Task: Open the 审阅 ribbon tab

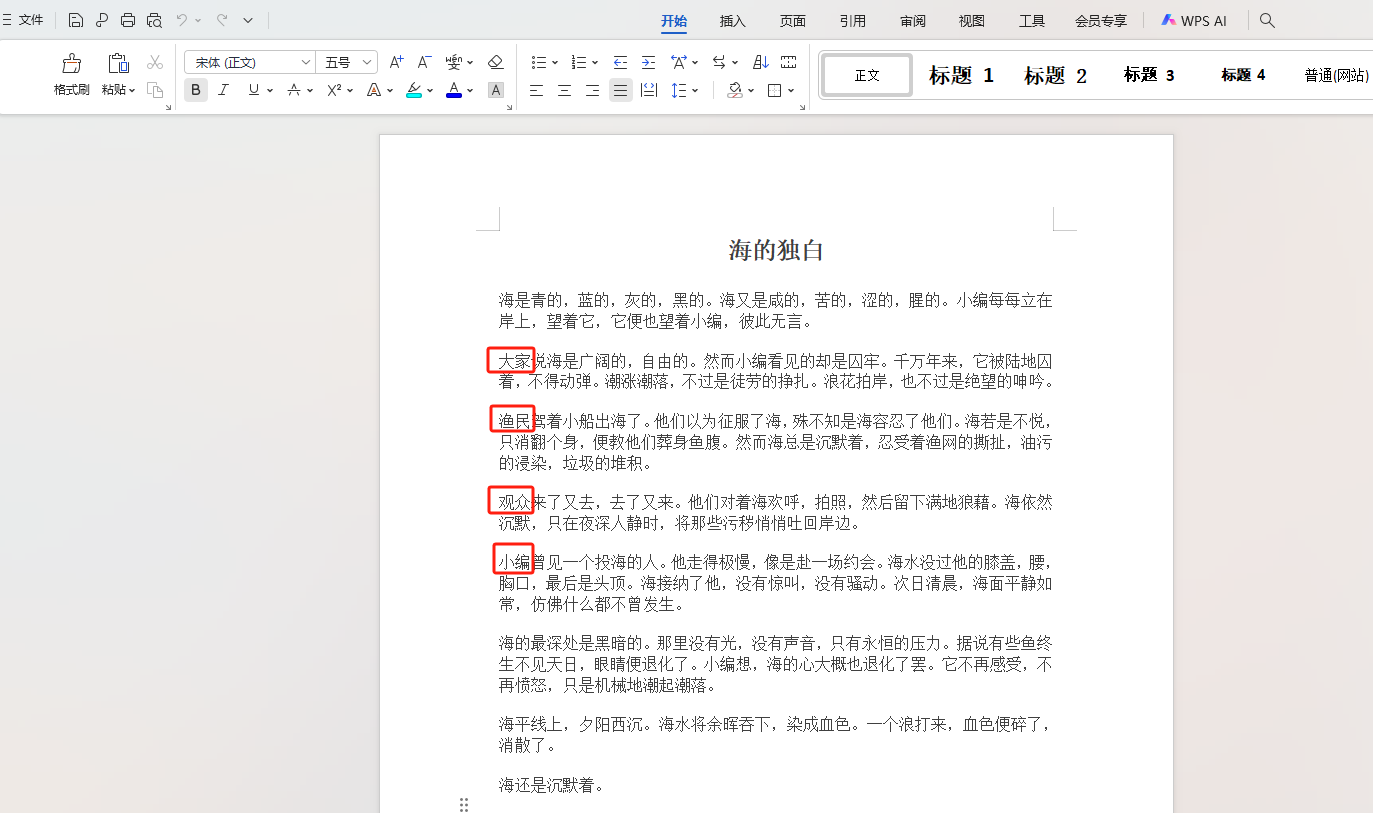Action: (911, 20)
